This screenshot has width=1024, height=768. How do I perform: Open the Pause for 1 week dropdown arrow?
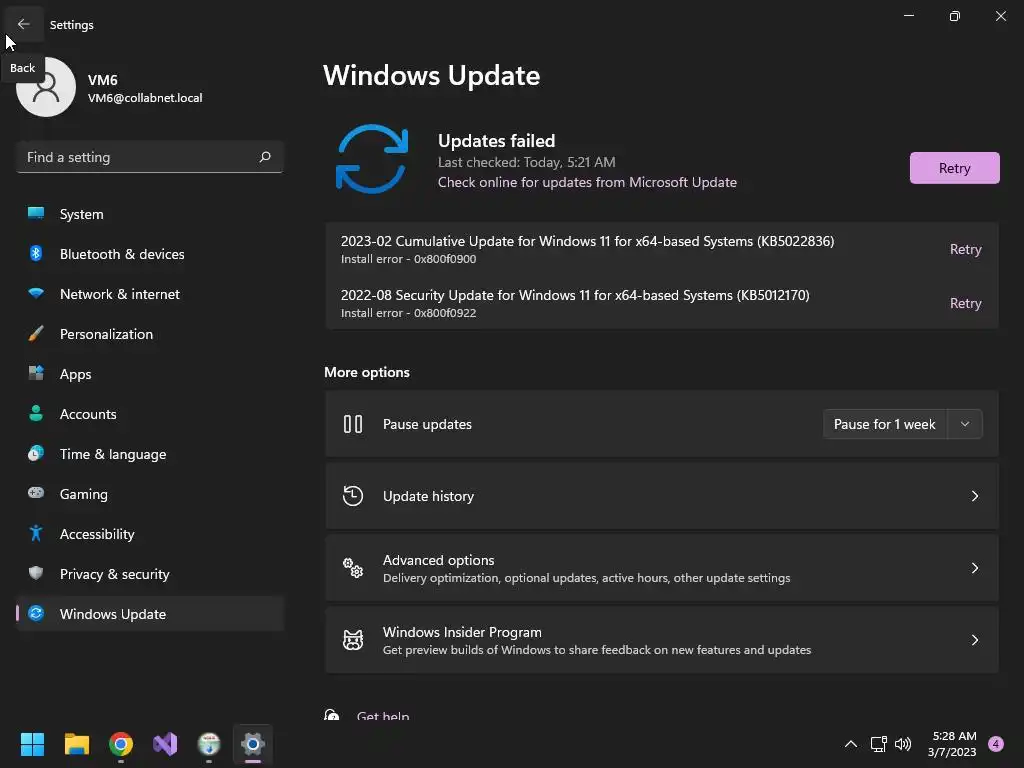click(965, 424)
